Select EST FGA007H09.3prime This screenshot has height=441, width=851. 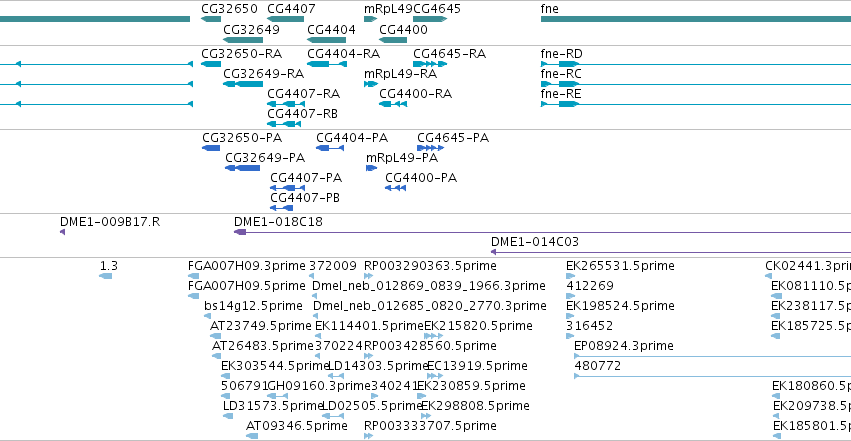coord(247,266)
